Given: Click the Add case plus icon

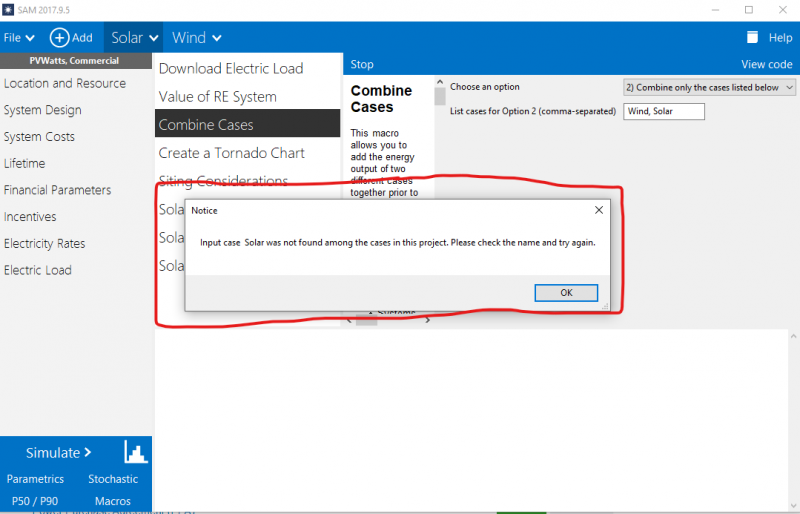Looking at the screenshot, I should coord(60,38).
